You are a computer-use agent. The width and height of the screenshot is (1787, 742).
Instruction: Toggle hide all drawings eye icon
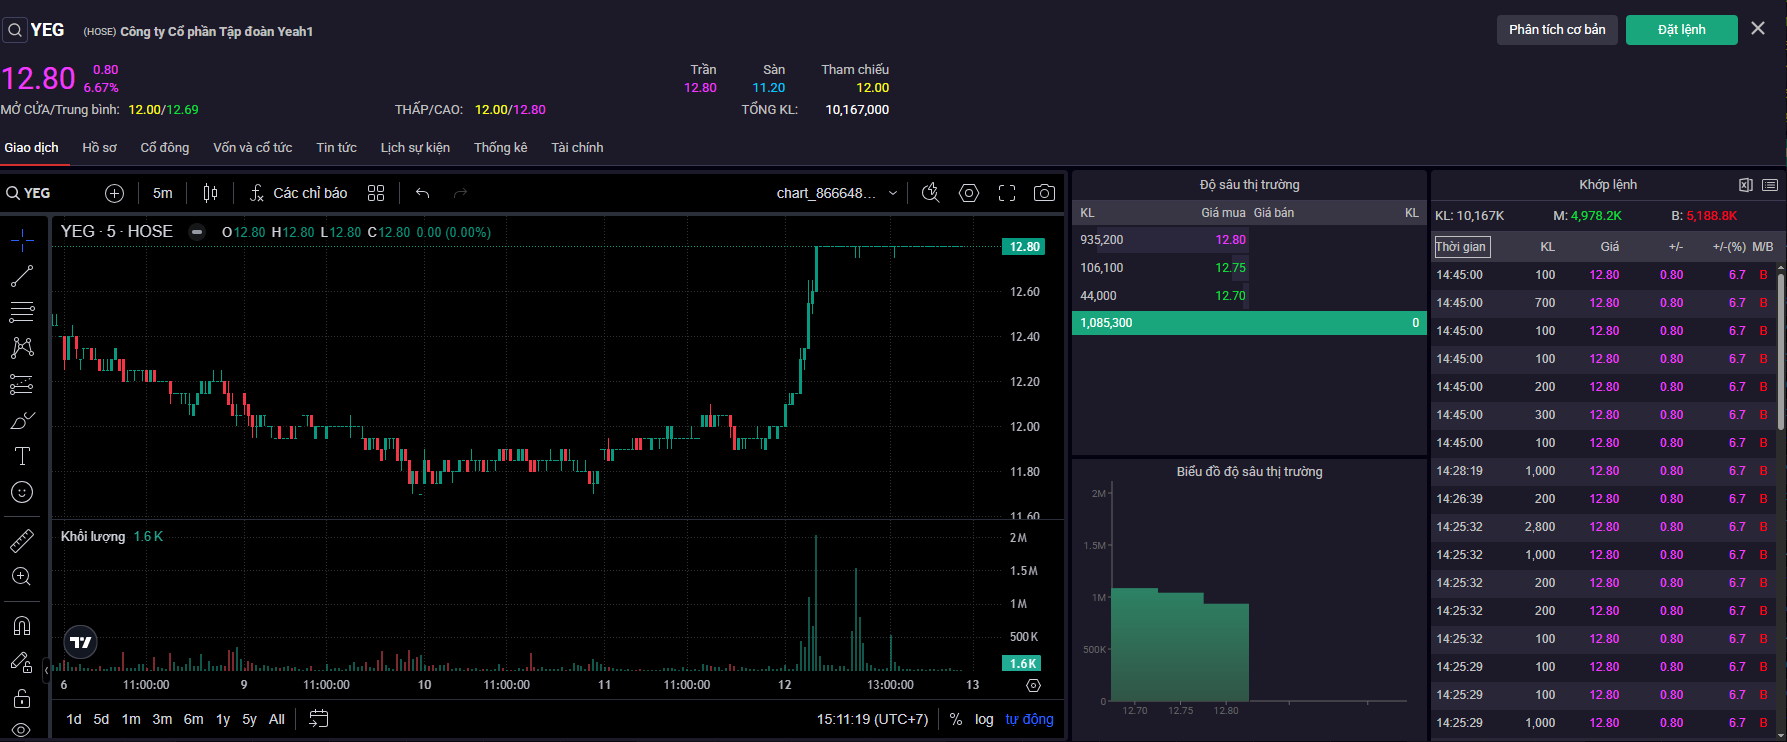[x=22, y=730]
